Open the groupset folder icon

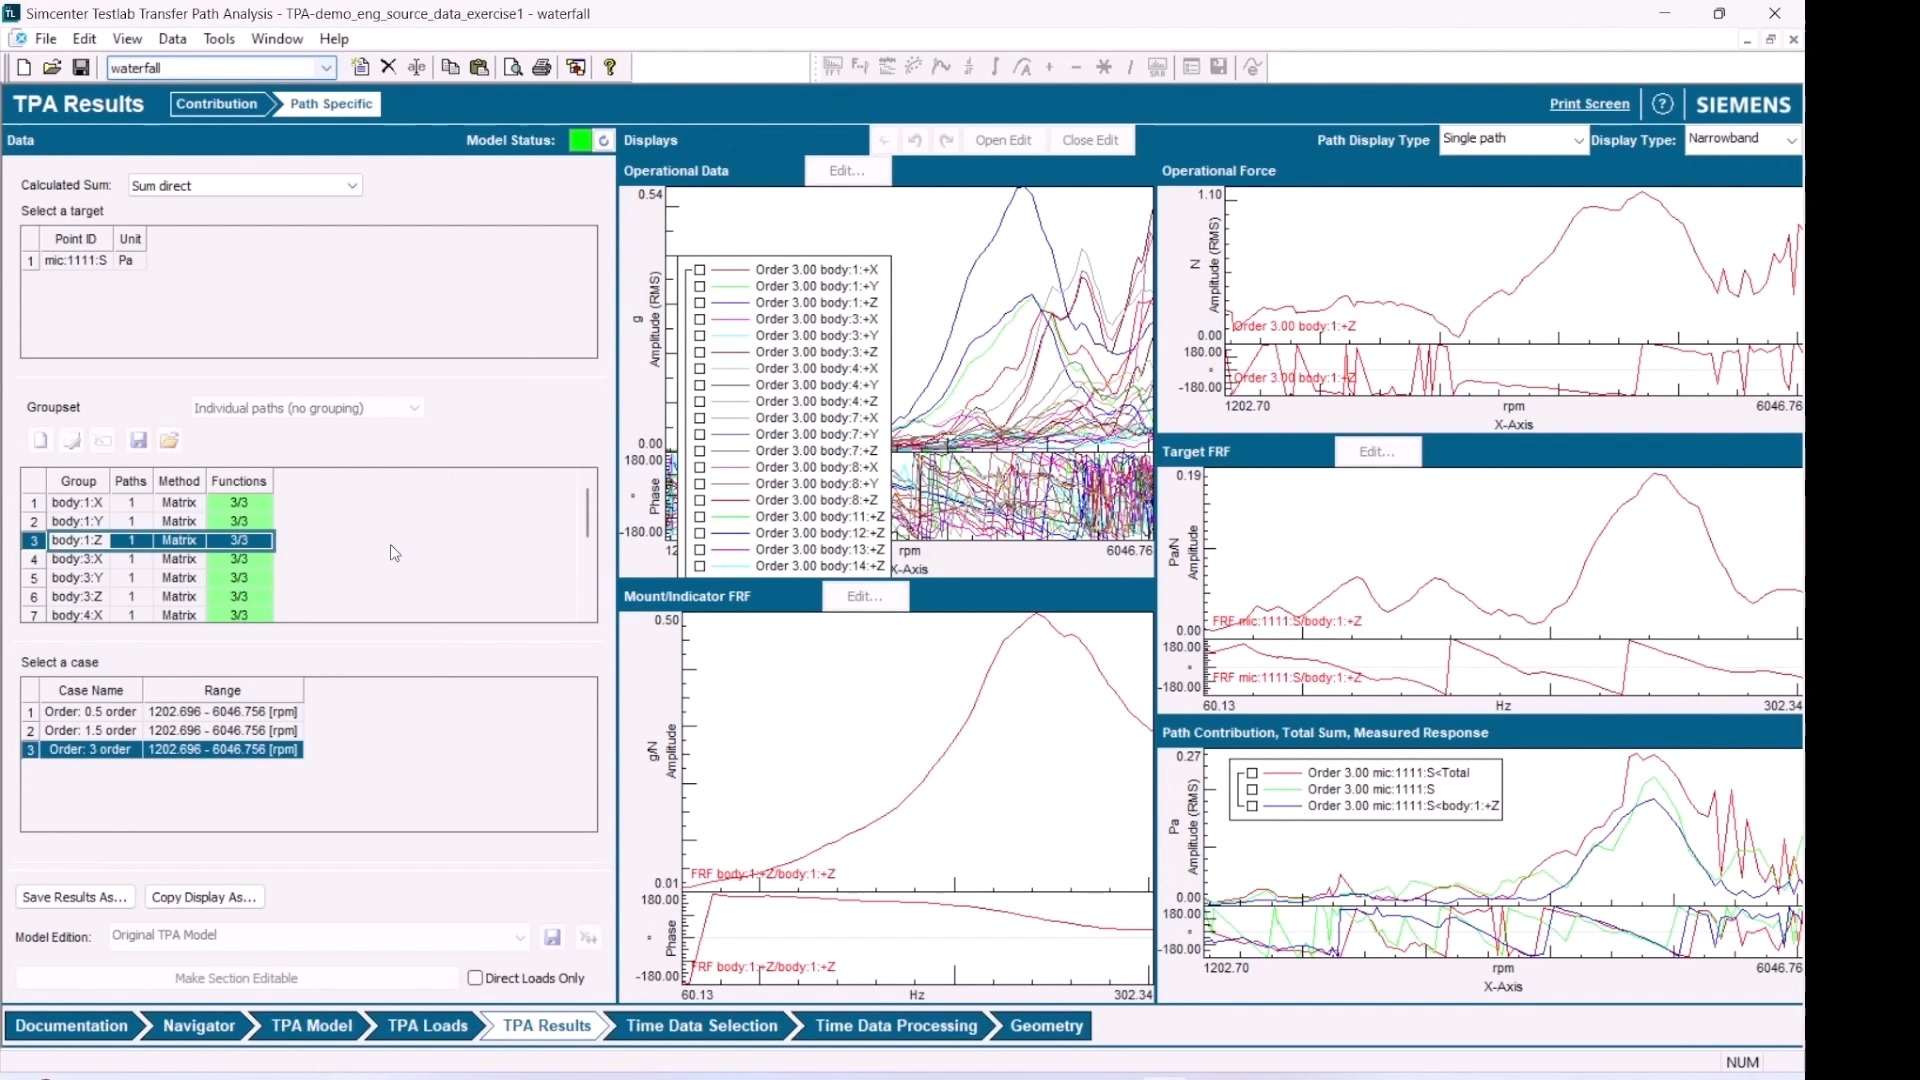point(169,441)
